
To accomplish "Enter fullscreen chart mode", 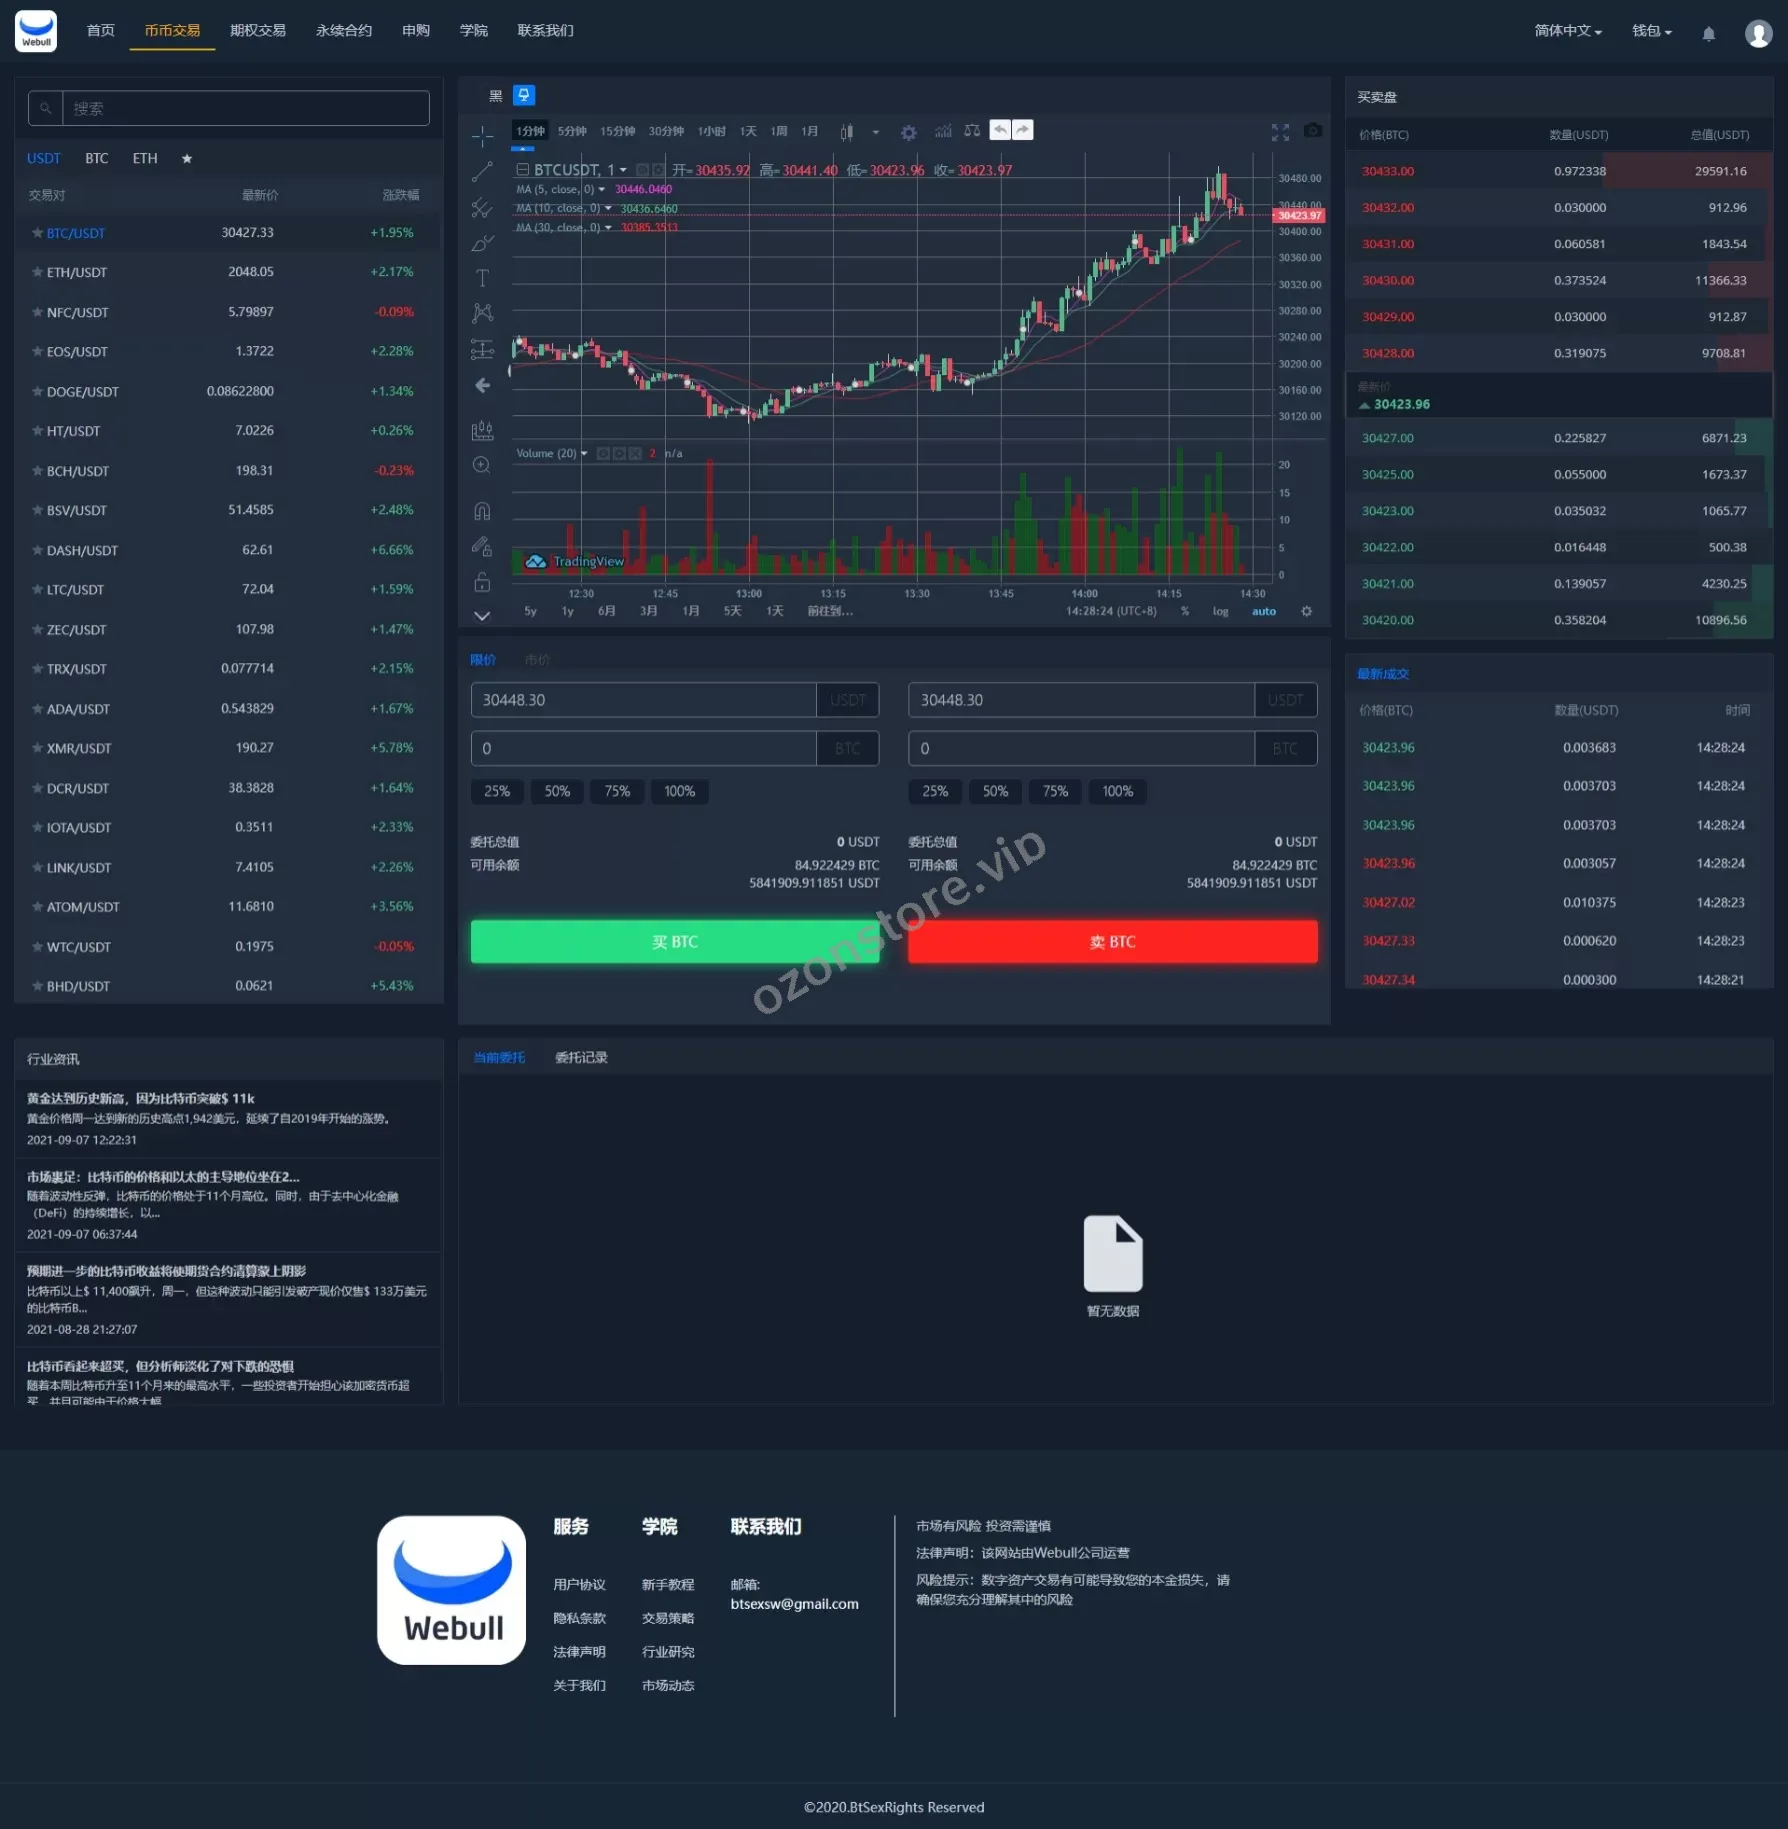I will point(1280,132).
